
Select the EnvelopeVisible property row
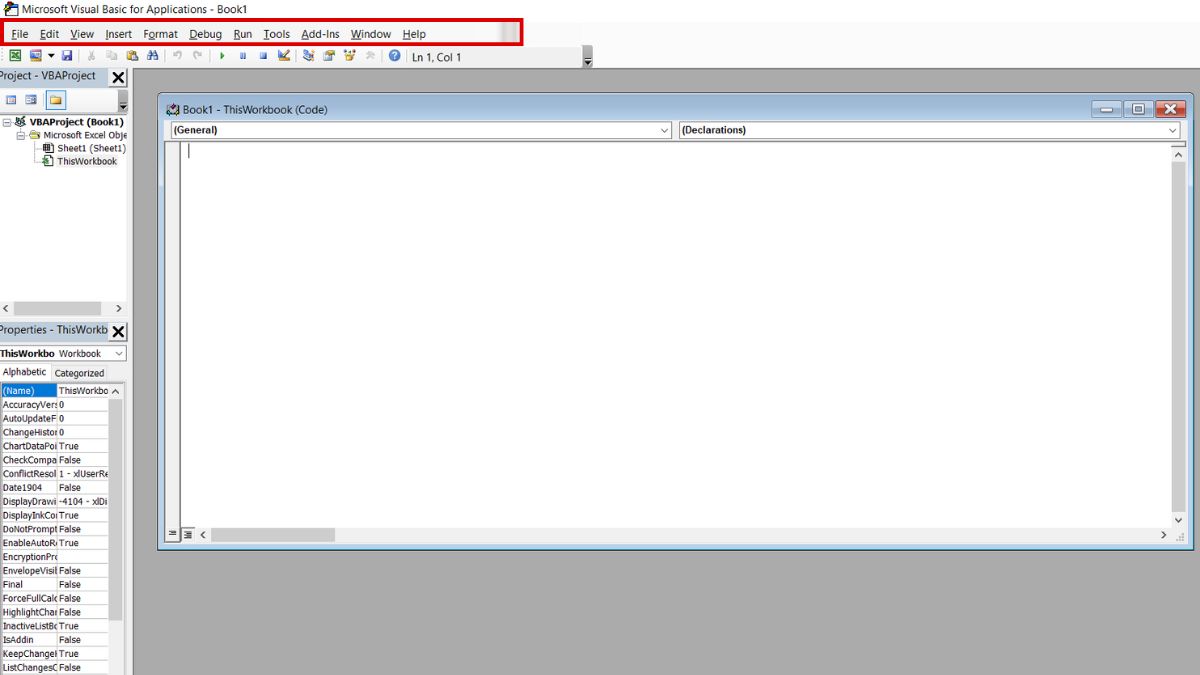(54, 570)
